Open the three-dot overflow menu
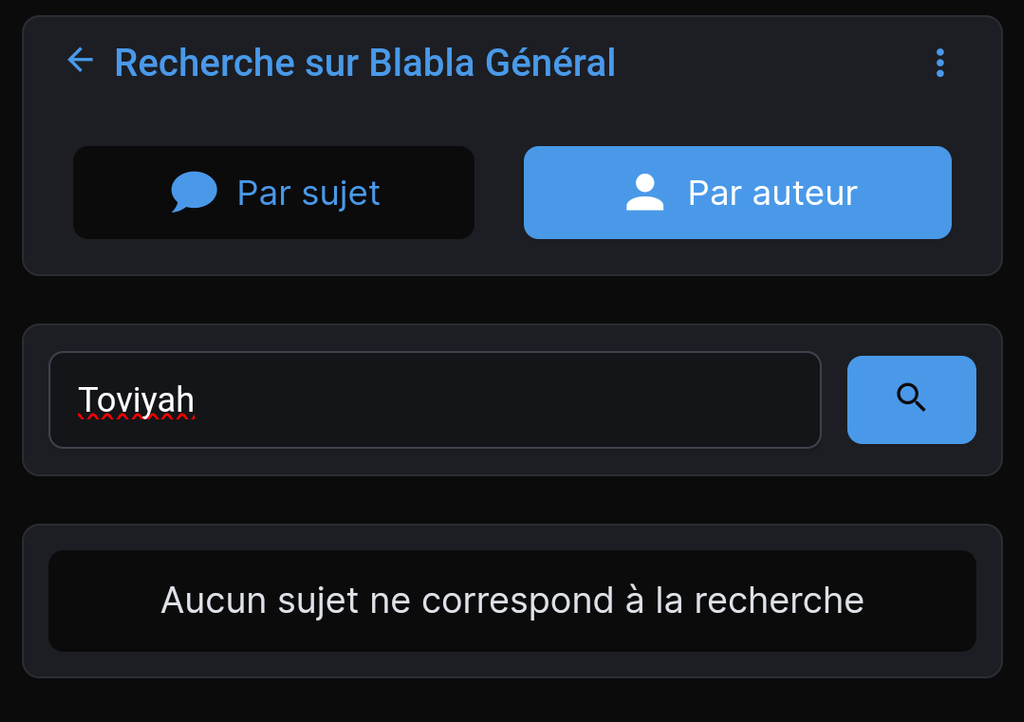Screen dimensions: 1024x722 tap(939, 63)
